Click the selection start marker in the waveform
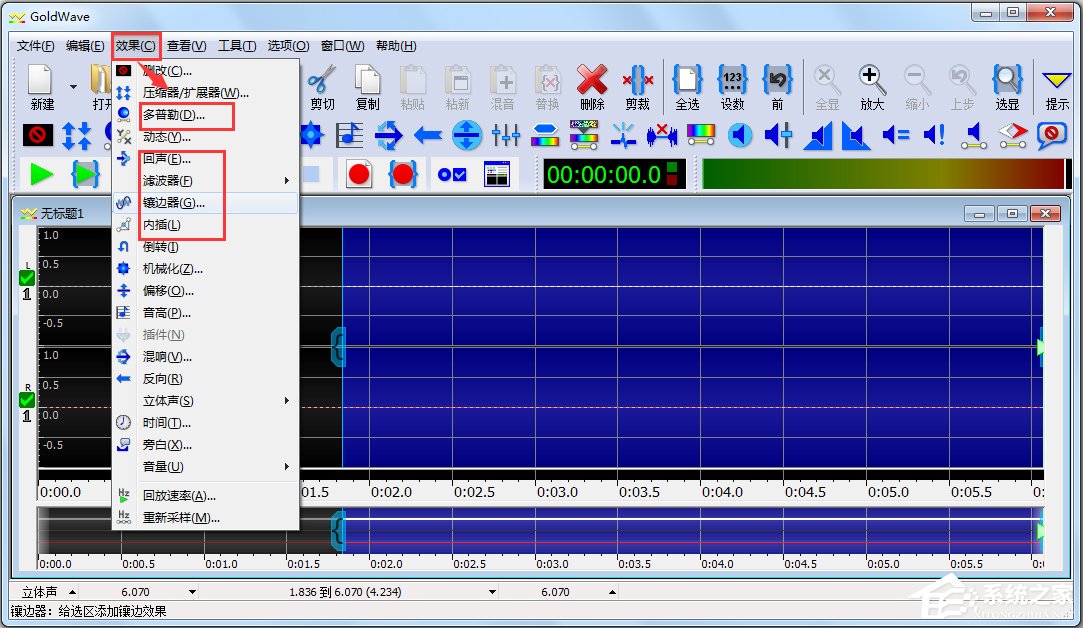The height and width of the screenshot is (628, 1083). coord(338,347)
